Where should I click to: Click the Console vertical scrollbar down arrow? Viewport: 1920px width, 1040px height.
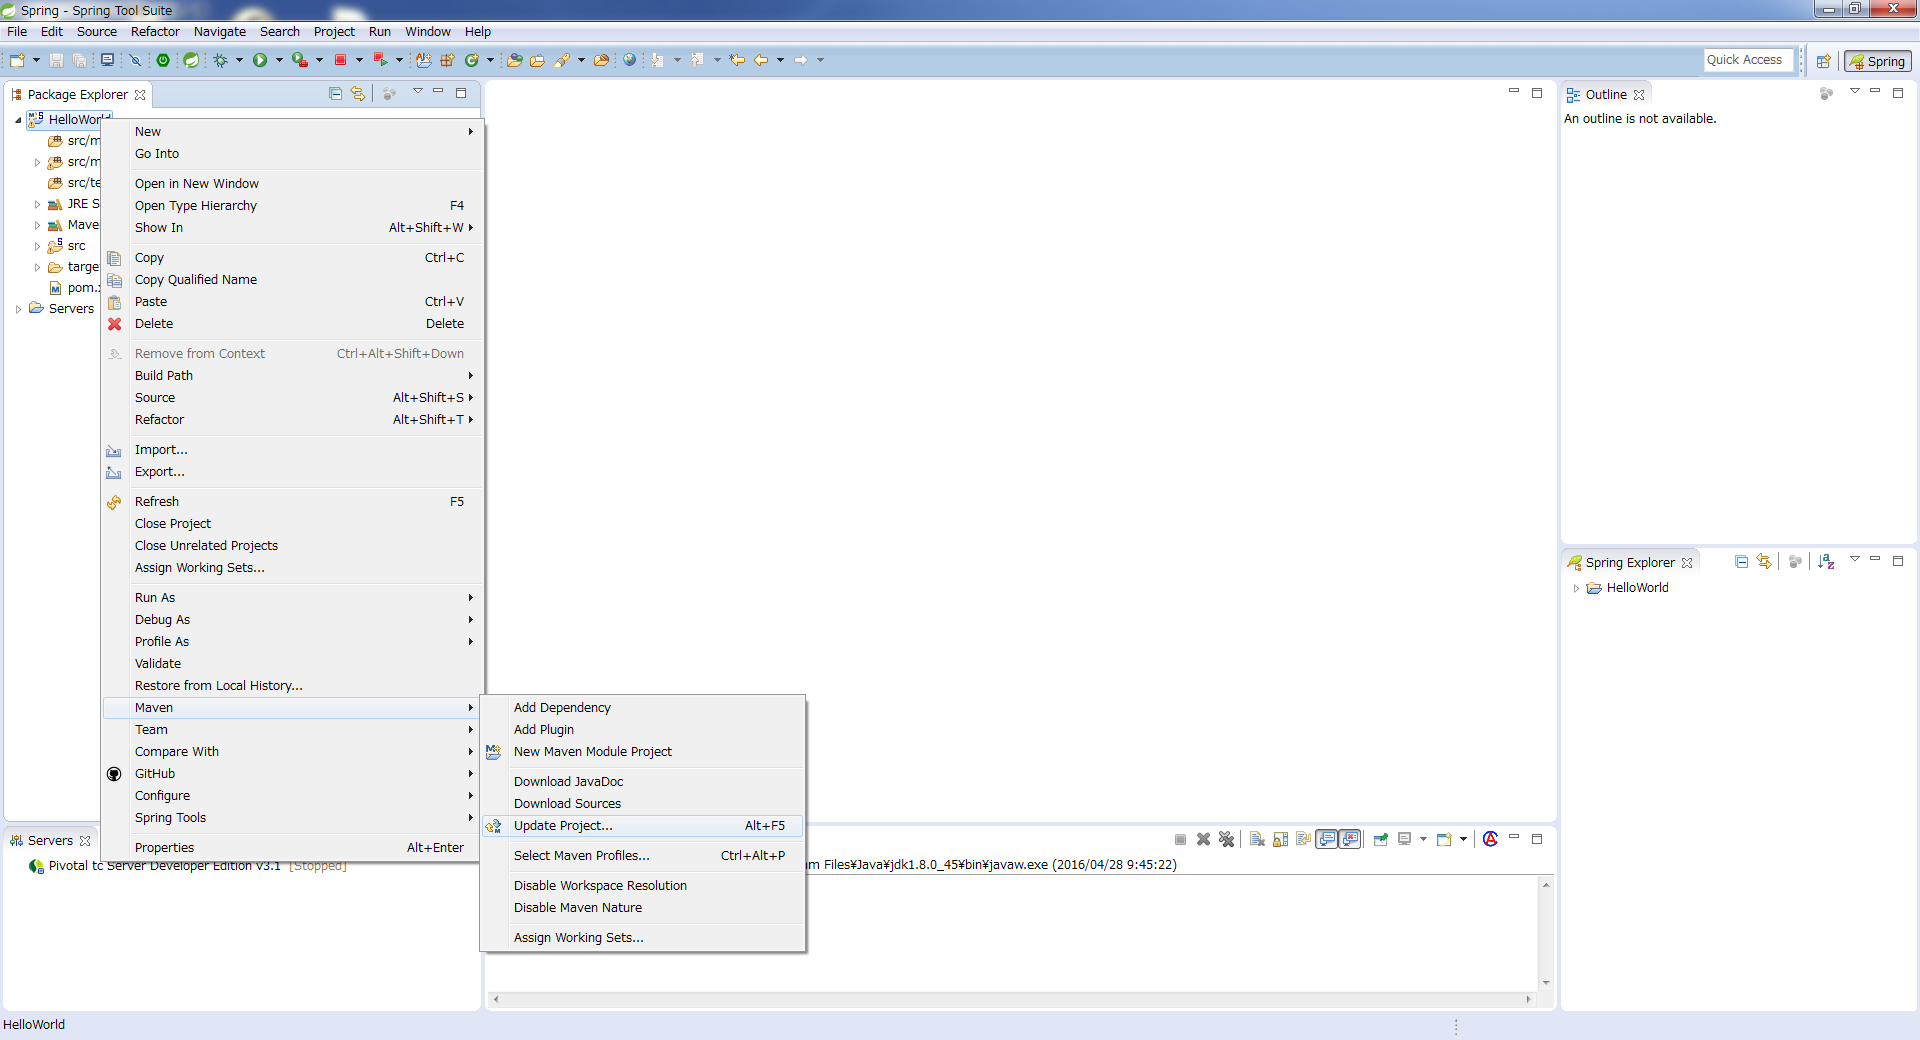(1546, 983)
